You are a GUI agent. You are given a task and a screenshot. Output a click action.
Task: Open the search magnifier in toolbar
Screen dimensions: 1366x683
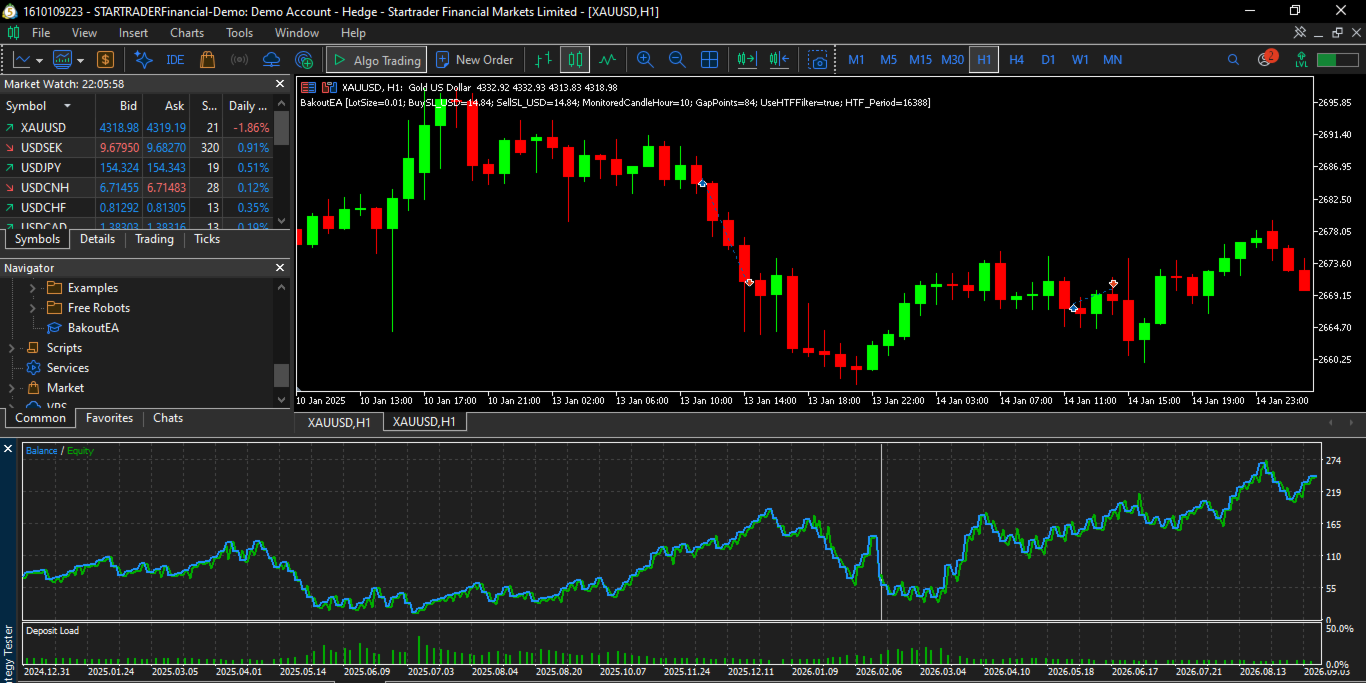(1233, 60)
